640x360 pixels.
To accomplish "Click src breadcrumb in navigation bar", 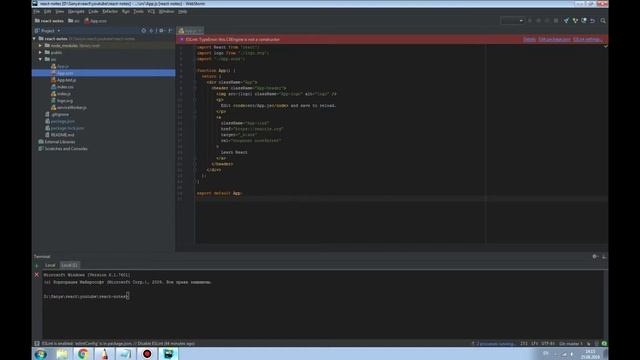I will [x=74, y=20].
